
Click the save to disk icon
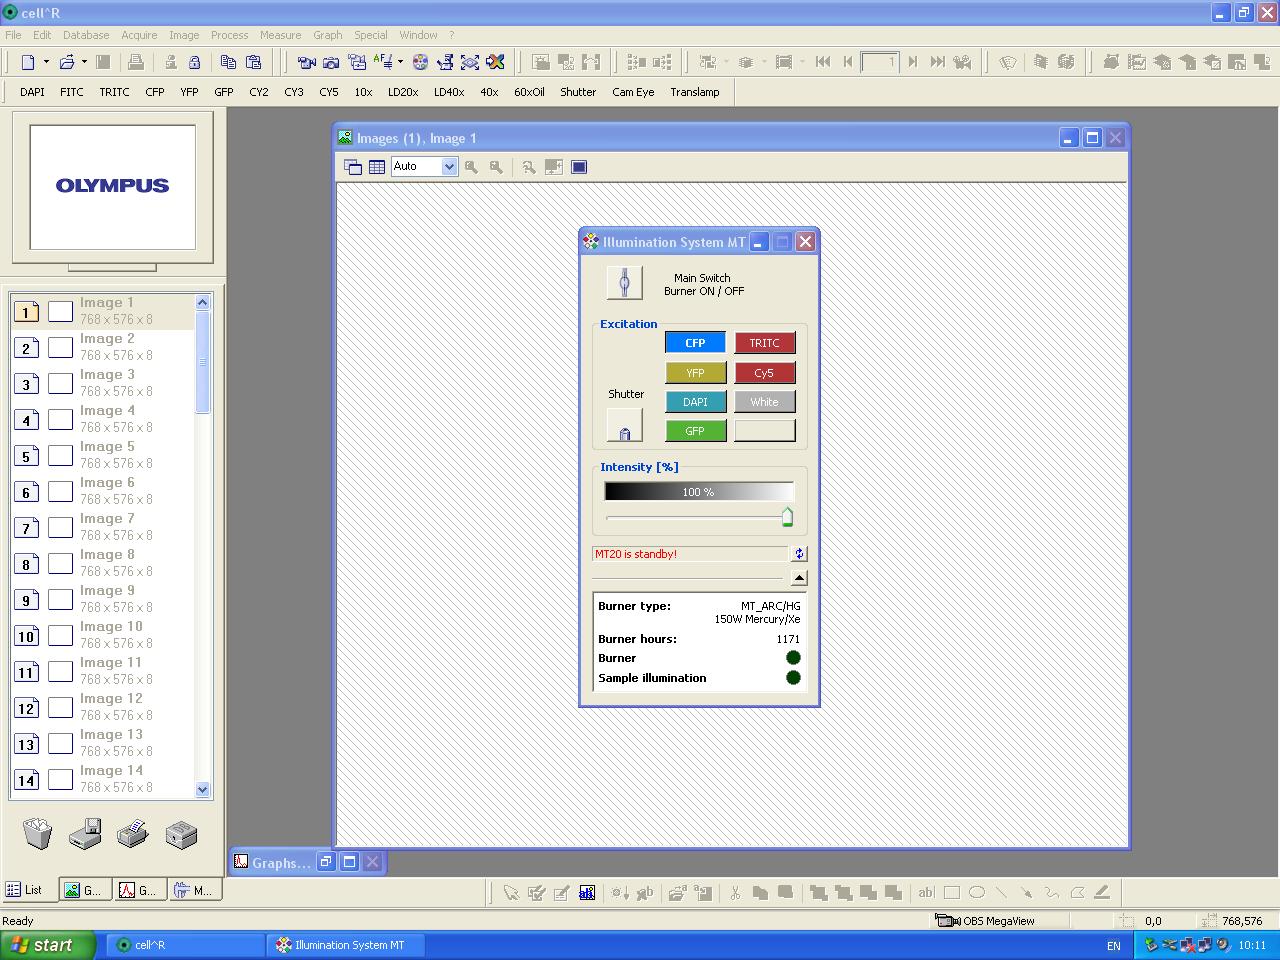click(x=85, y=833)
